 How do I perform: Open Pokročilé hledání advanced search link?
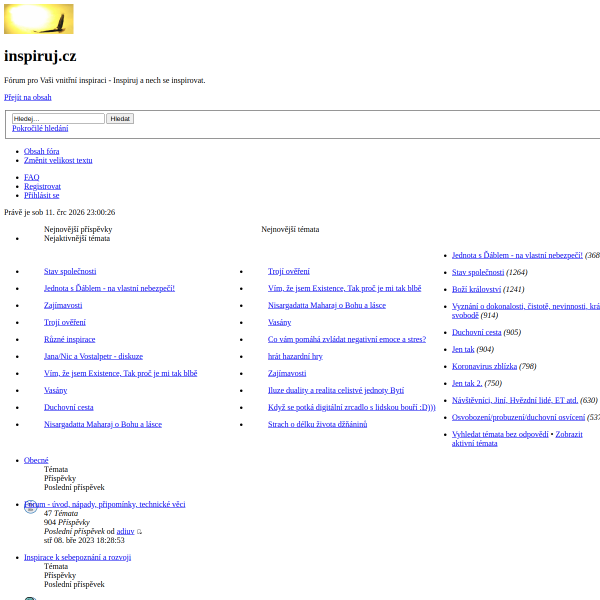pyautogui.click(x=40, y=128)
